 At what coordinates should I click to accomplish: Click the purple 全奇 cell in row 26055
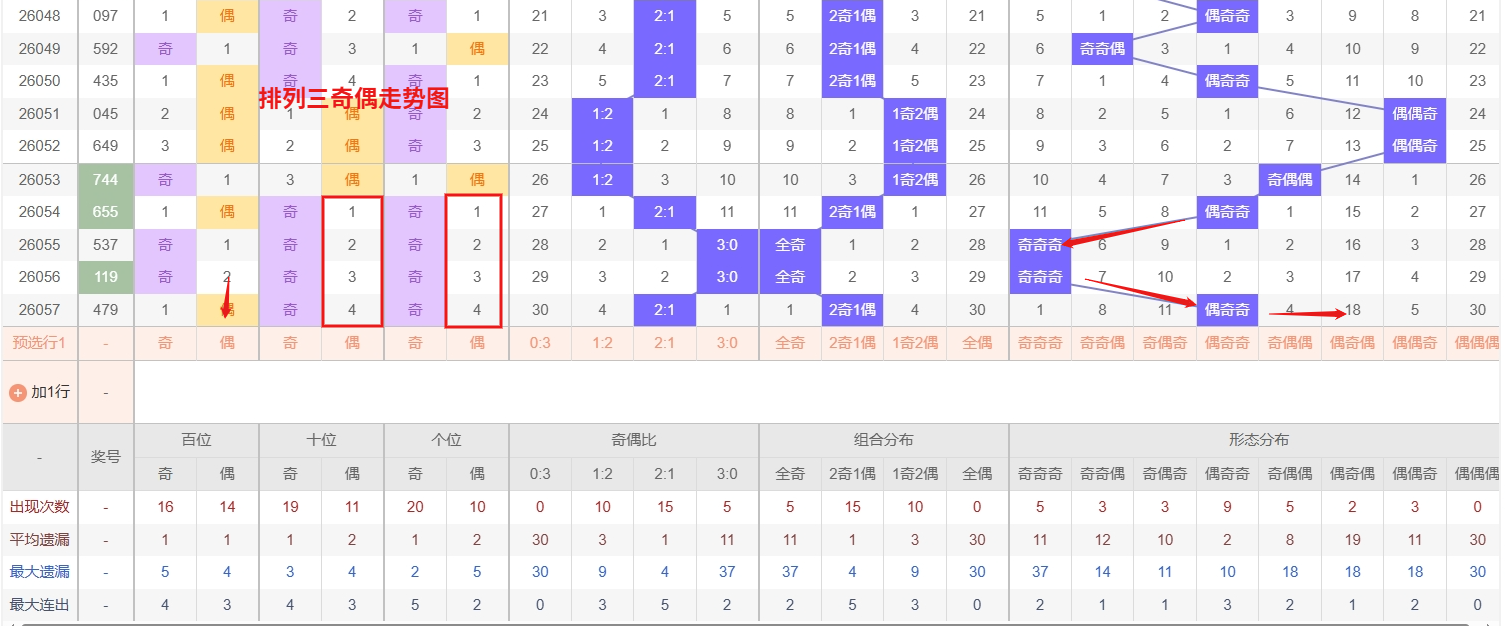click(790, 245)
